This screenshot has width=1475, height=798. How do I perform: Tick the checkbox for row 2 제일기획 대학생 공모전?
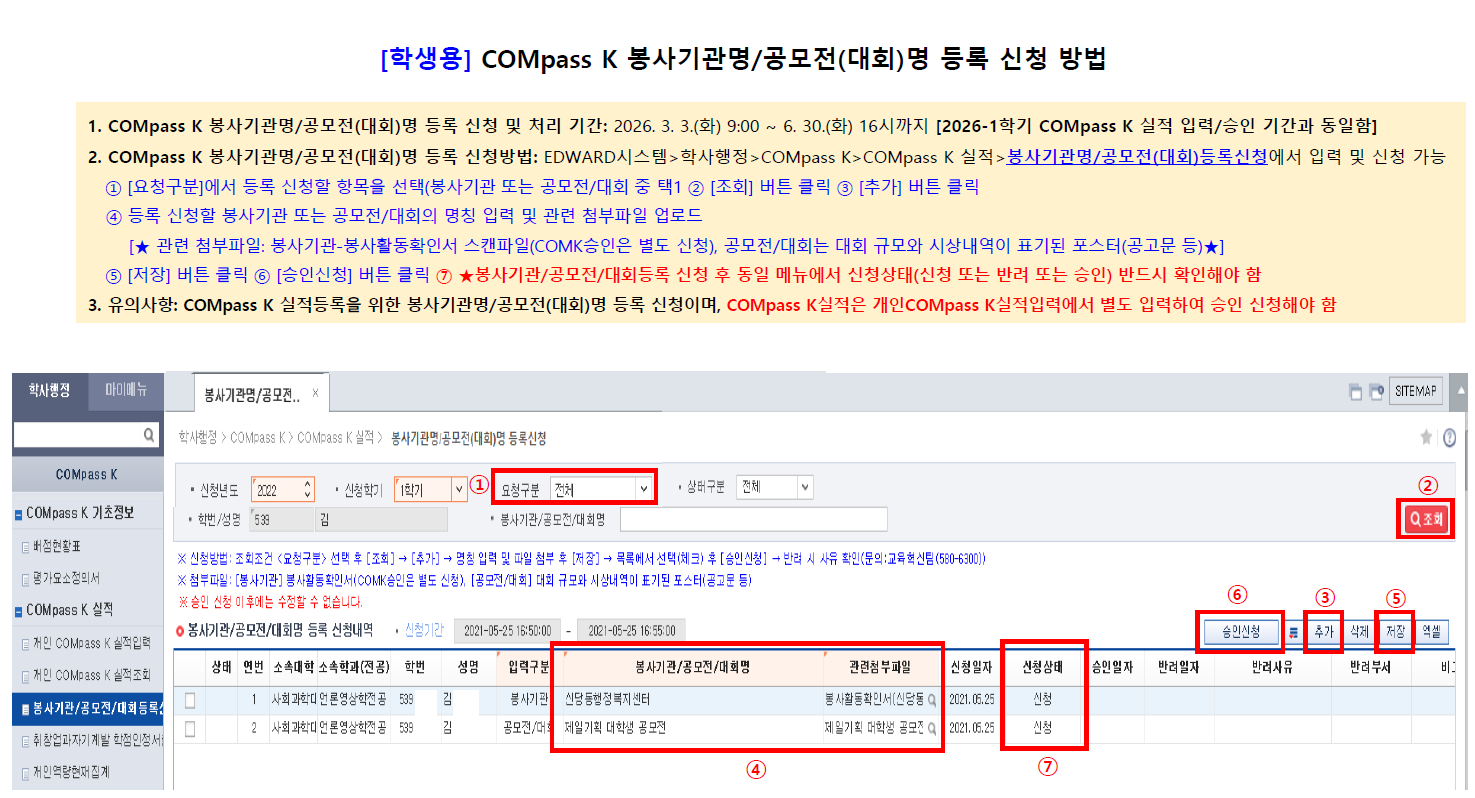(x=190, y=729)
